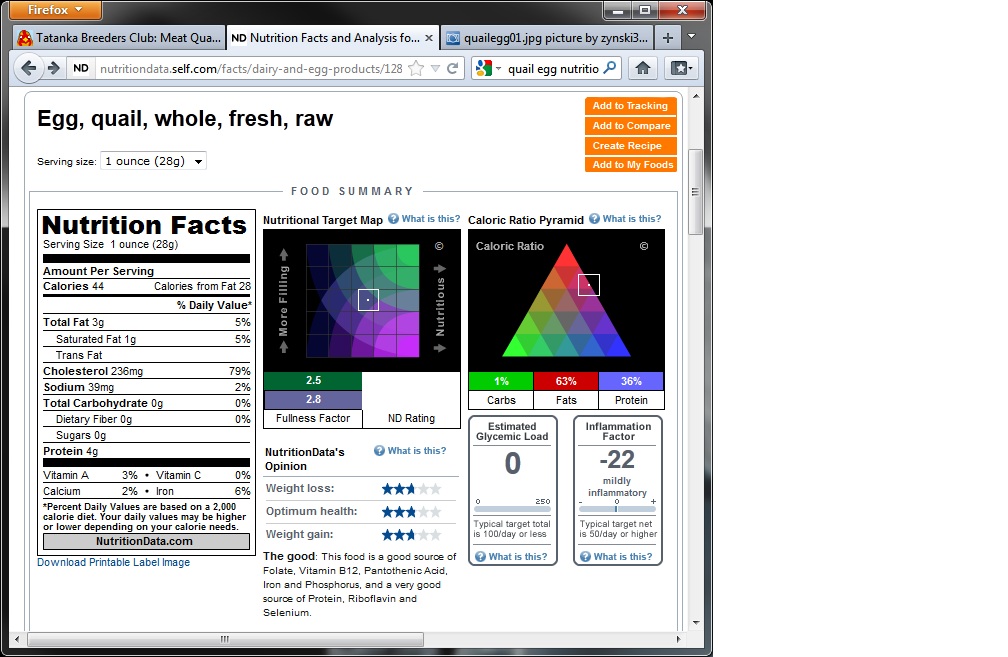Click the purple 2.8 ND Rating bar
Viewport: 1008px width, 657px height.
313,399
